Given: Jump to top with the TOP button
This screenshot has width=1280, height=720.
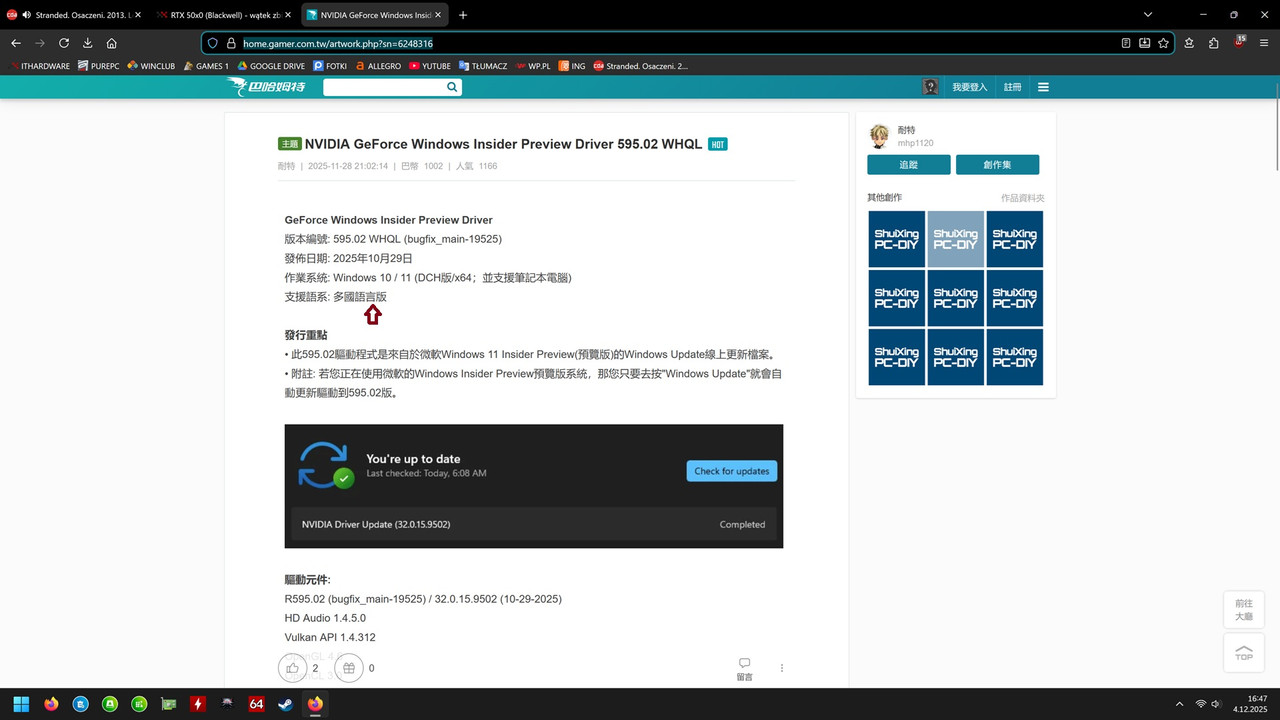Looking at the screenshot, I should click(1243, 653).
